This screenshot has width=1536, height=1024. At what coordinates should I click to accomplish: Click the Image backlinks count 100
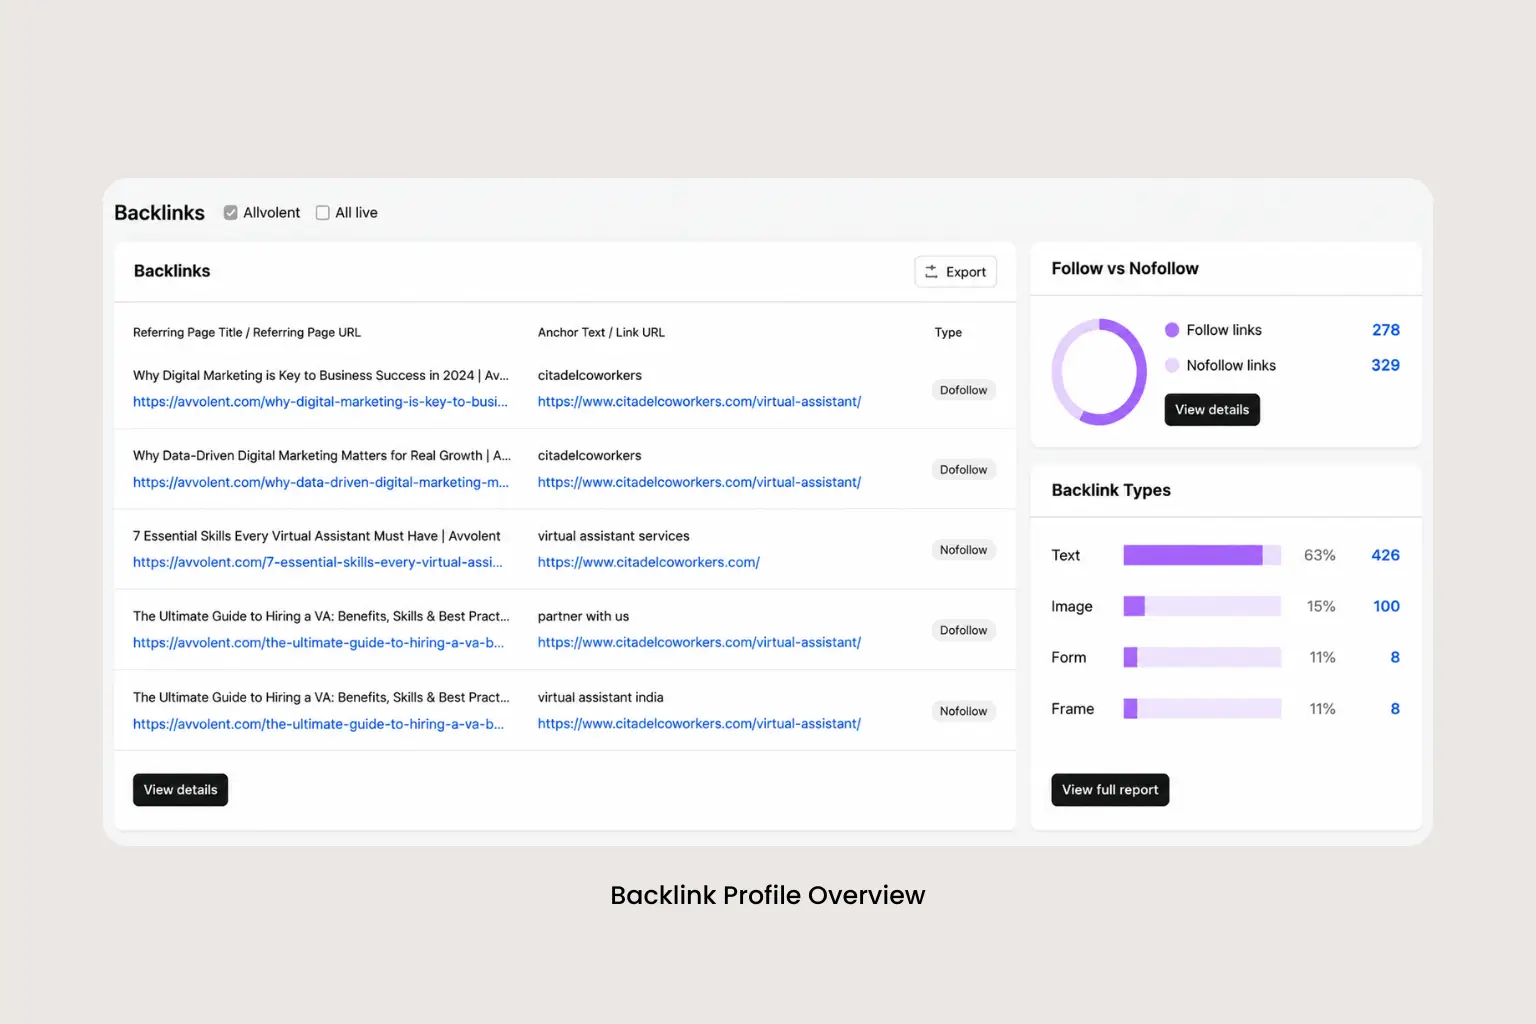tap(1386, 606)
